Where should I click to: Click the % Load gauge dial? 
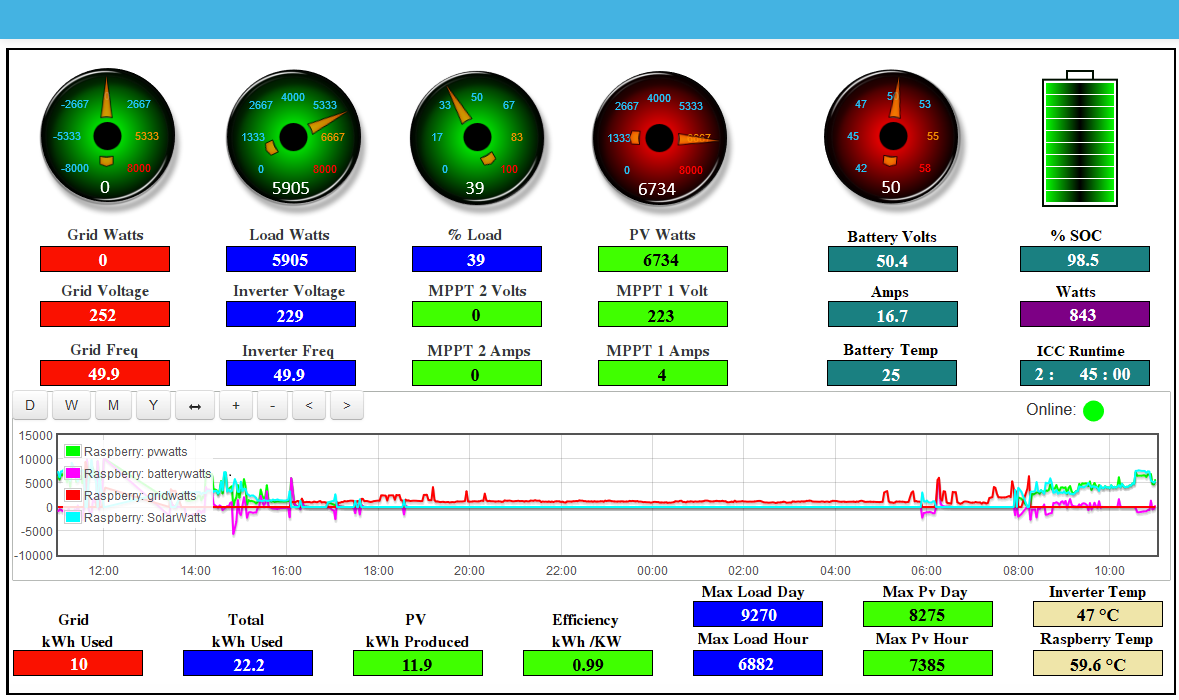coord(477,136)
